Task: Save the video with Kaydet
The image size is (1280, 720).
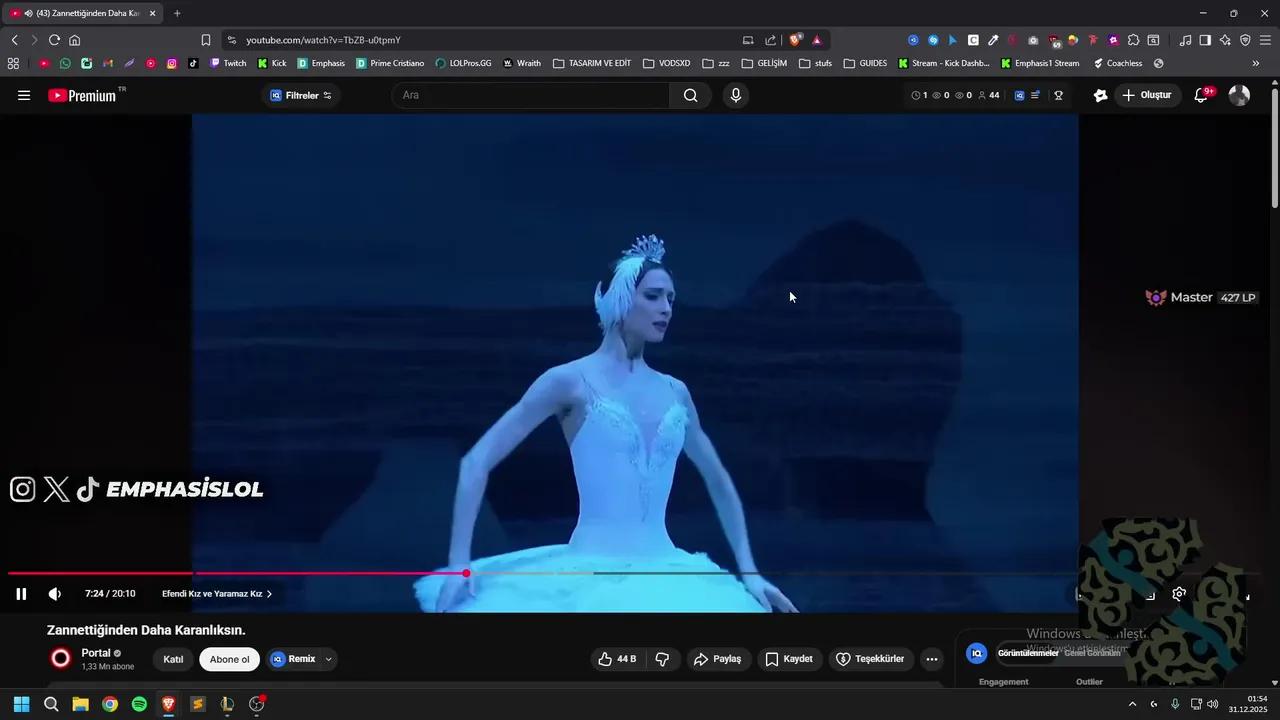Action: point(789,659)
